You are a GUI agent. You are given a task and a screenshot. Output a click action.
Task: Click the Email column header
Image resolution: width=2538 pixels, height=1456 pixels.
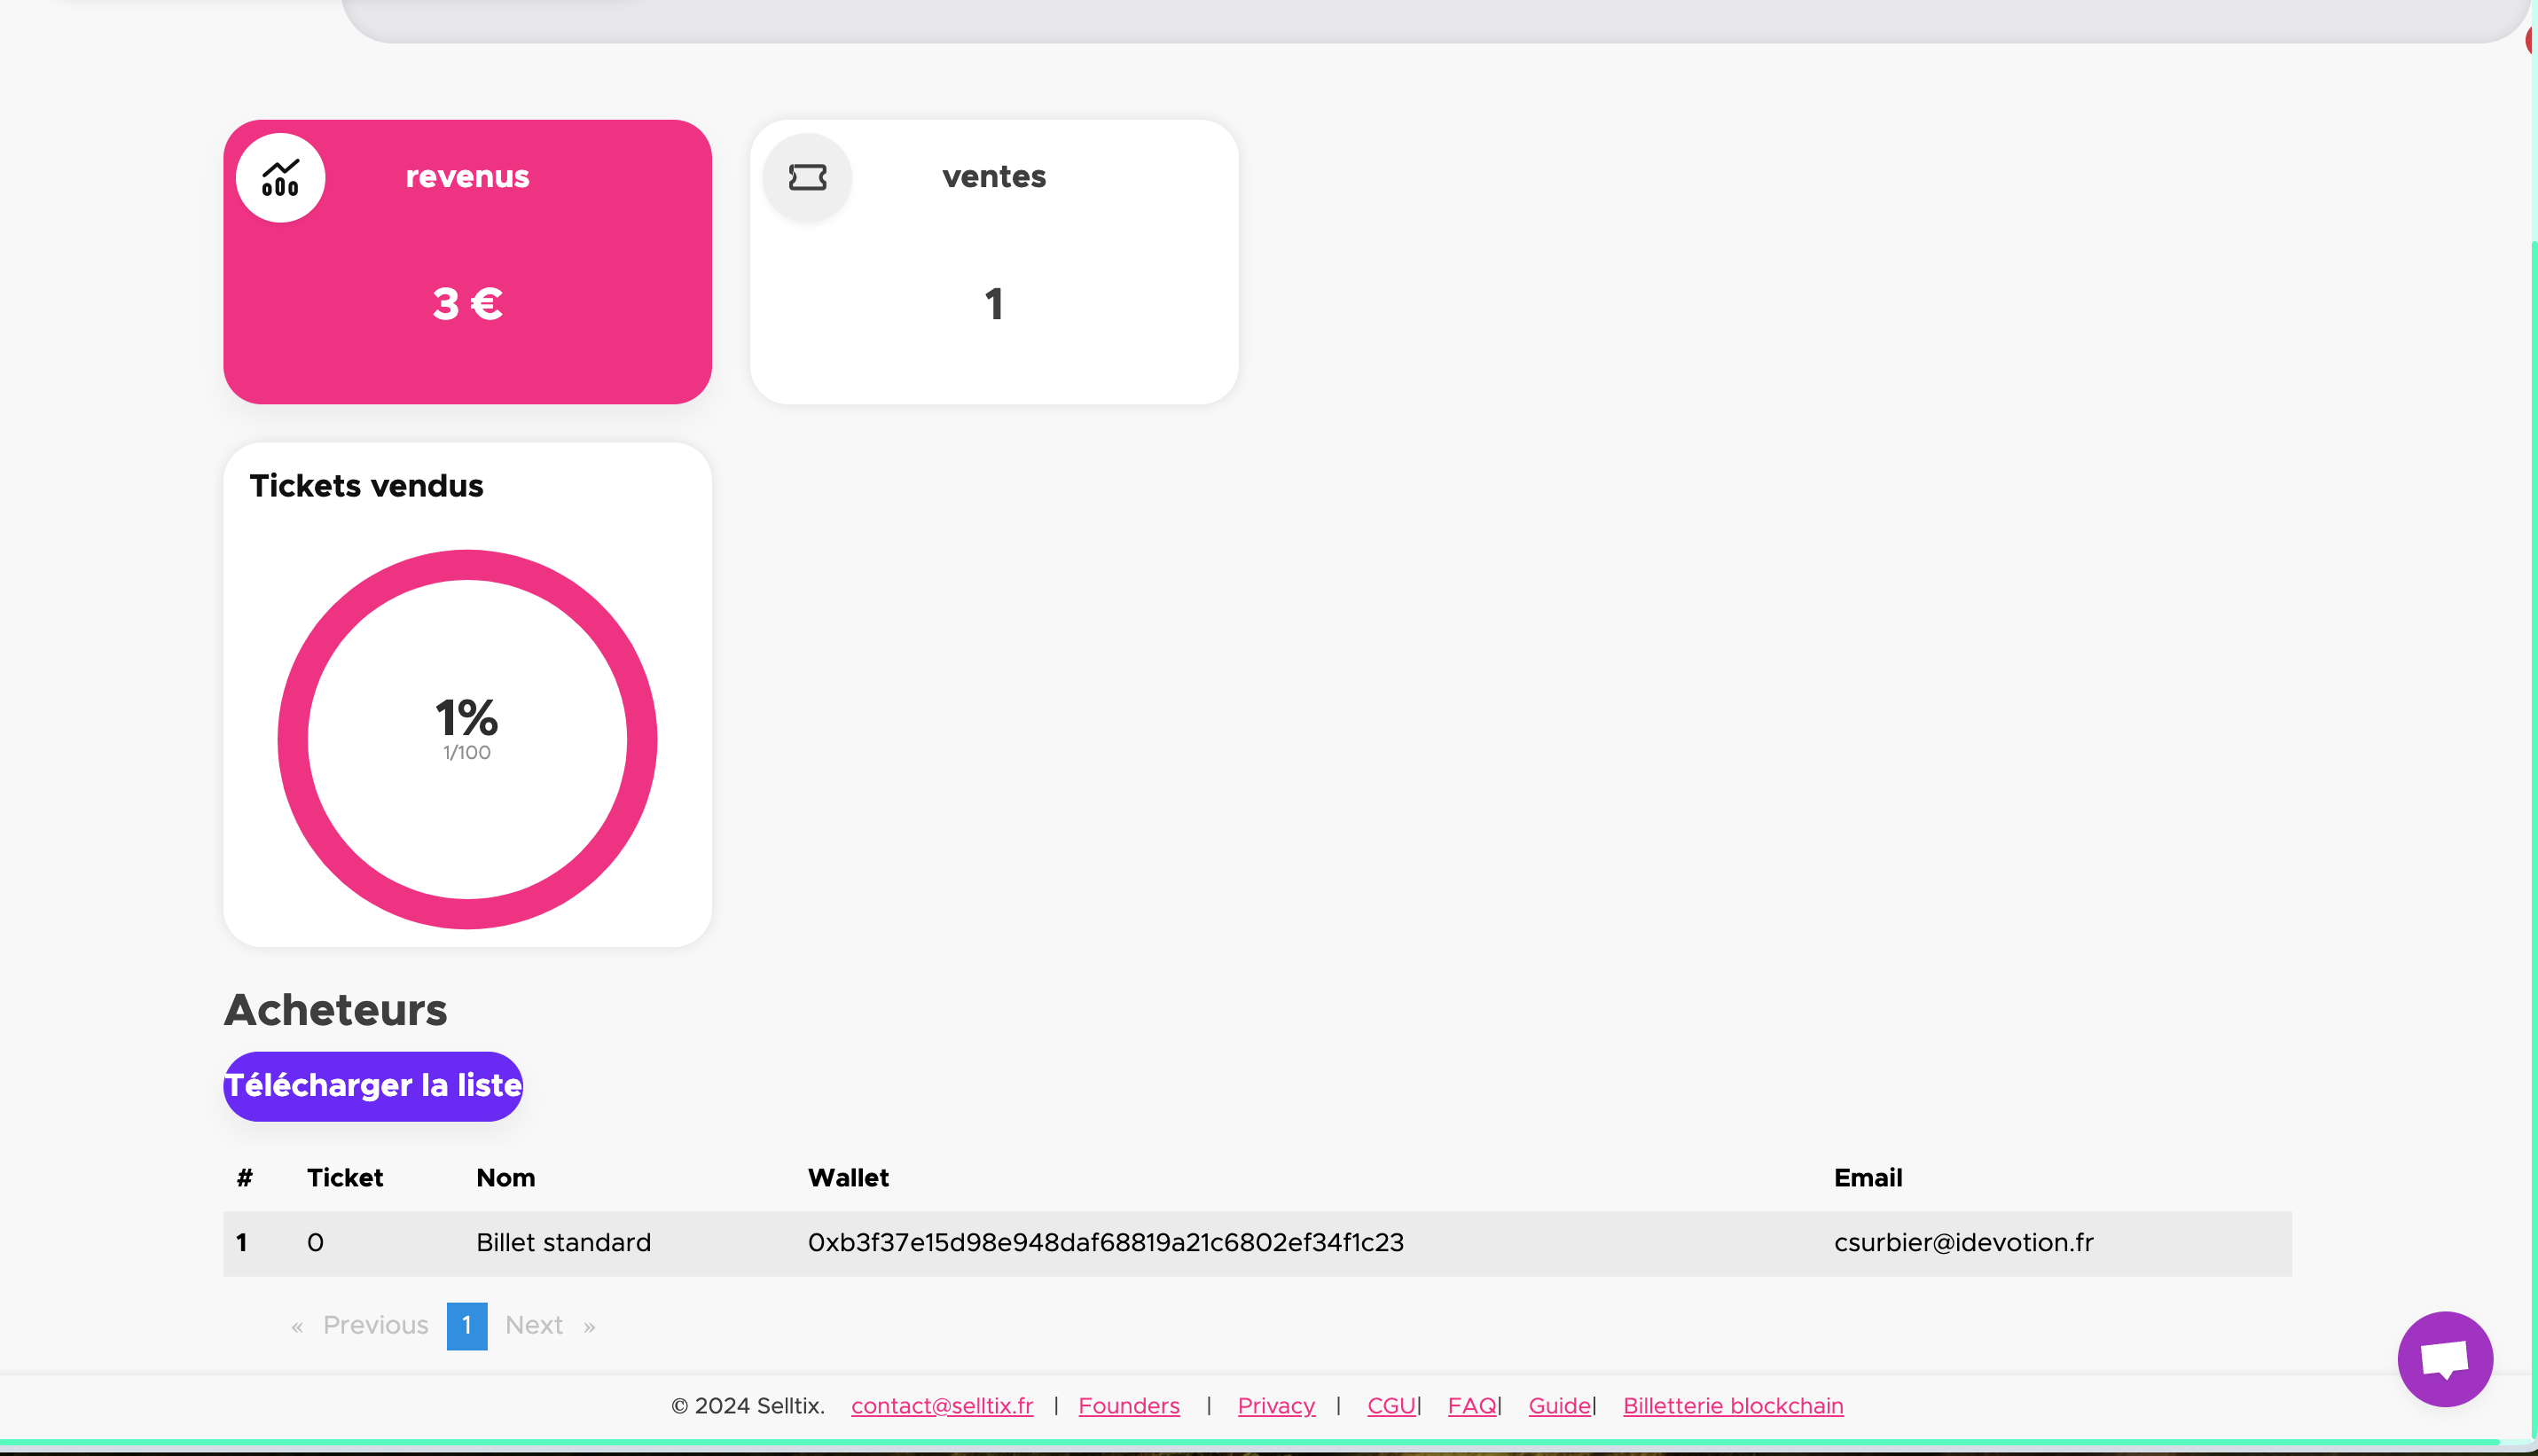tap(1867, 1178)
